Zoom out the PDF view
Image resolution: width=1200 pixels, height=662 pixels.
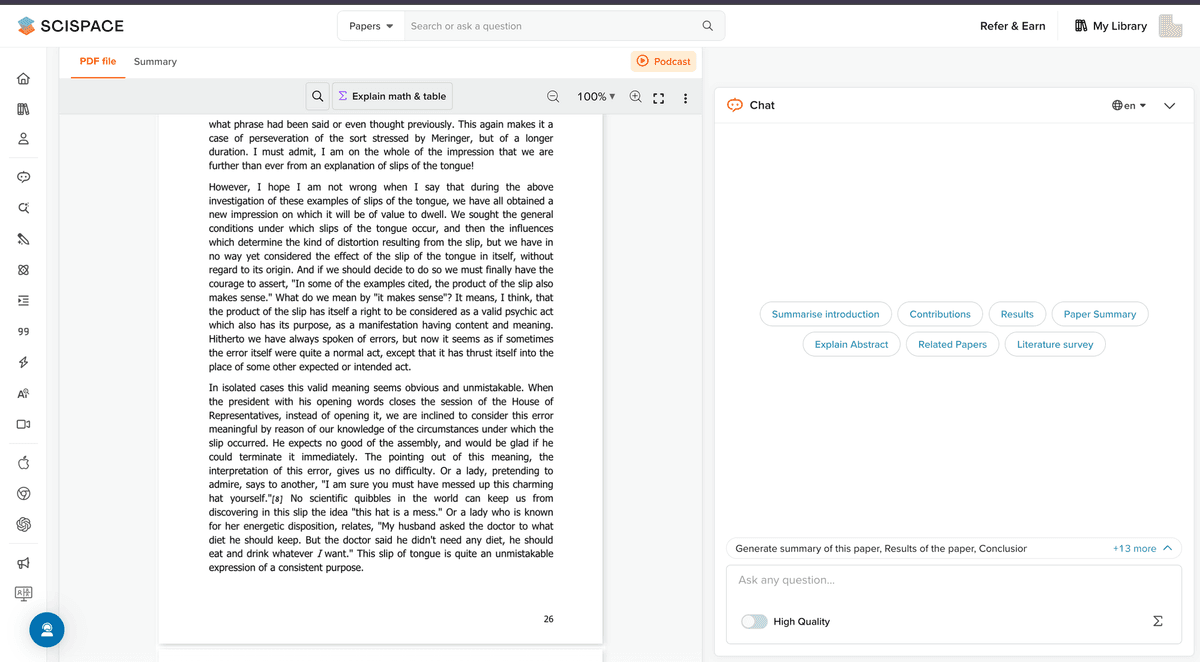coord(553,97)
